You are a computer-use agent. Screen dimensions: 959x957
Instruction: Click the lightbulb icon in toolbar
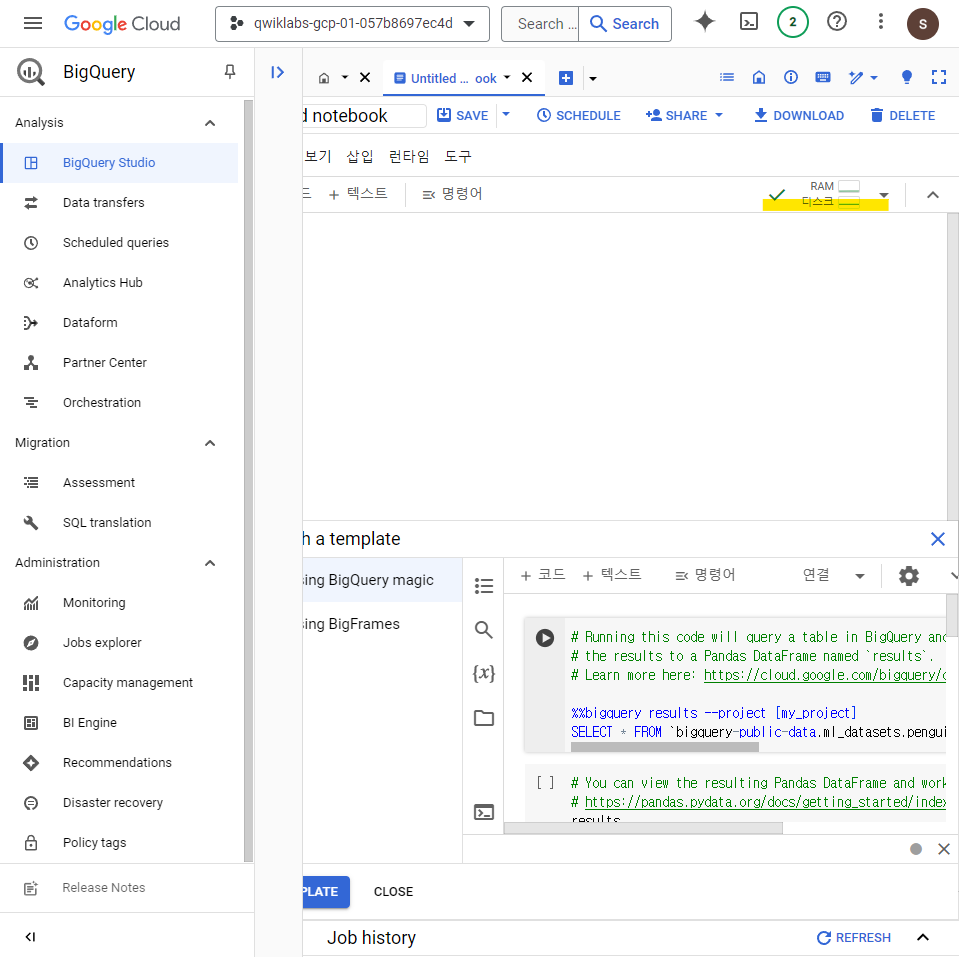[x=906, y=78]
